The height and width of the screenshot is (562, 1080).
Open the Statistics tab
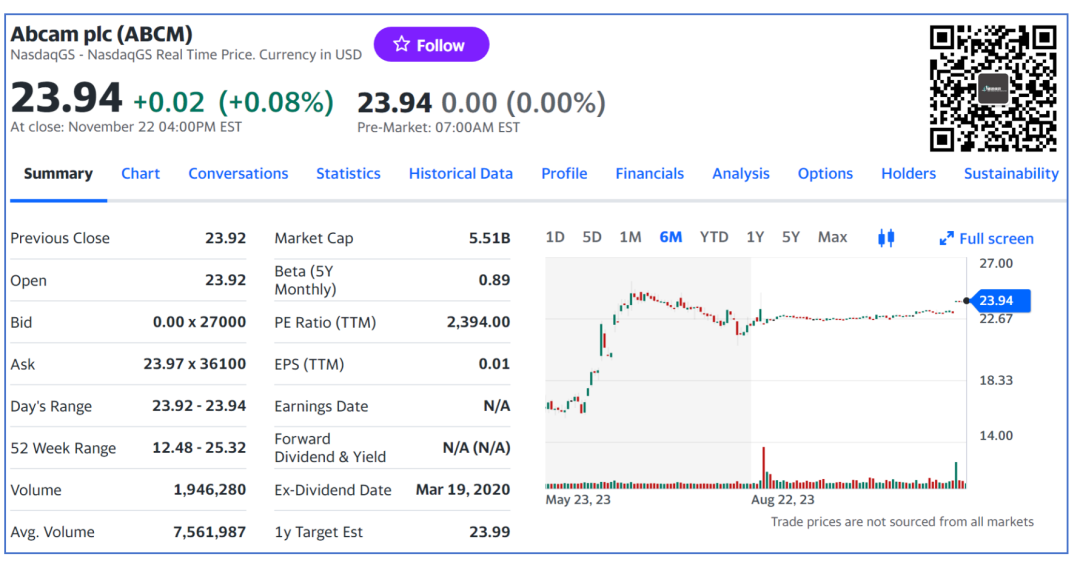click(348, 173)
